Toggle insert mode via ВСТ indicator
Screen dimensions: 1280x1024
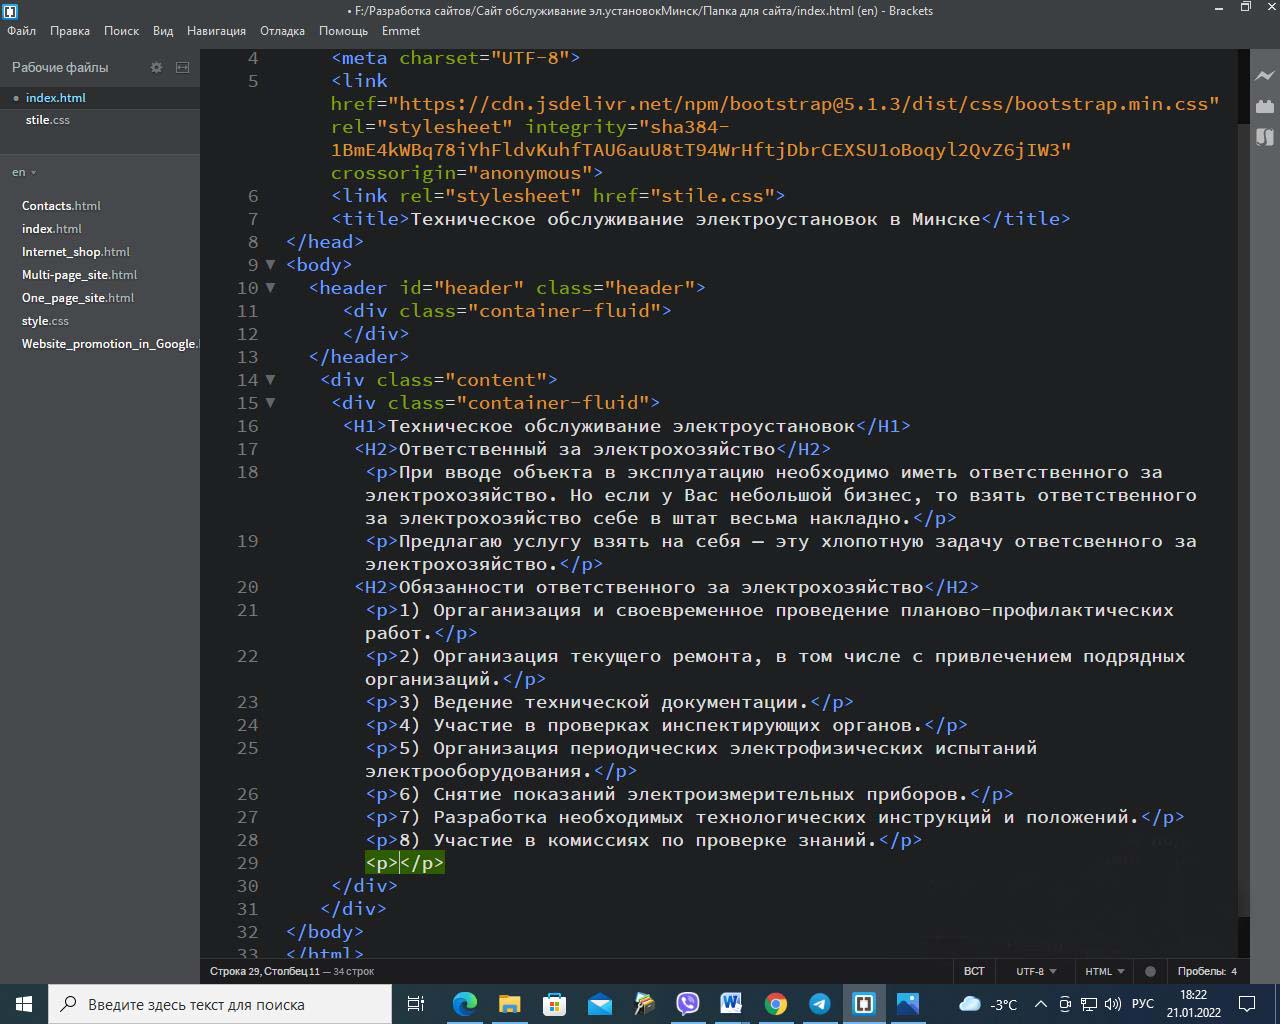coord(974,971)
